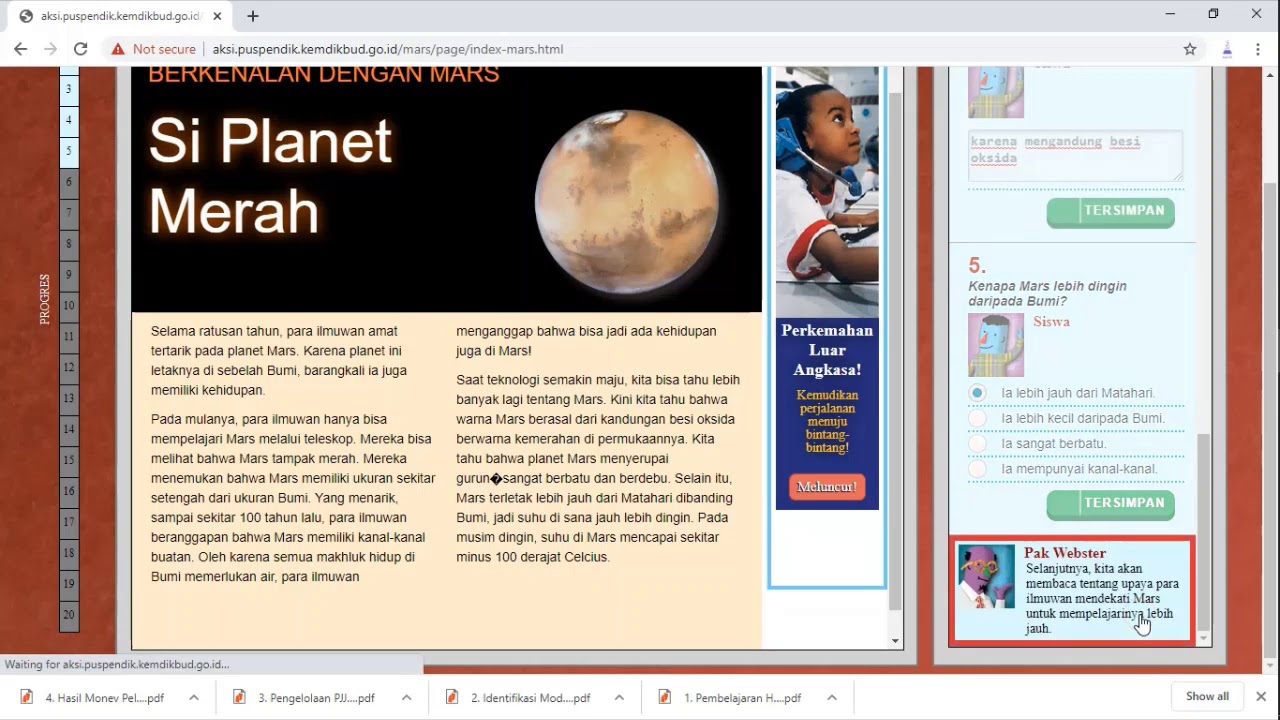Screen dimensions: 1280x720
Task: Select 'Ia lebih kecil daripada Bumi' radio option
Action: [x=977, y=418]
